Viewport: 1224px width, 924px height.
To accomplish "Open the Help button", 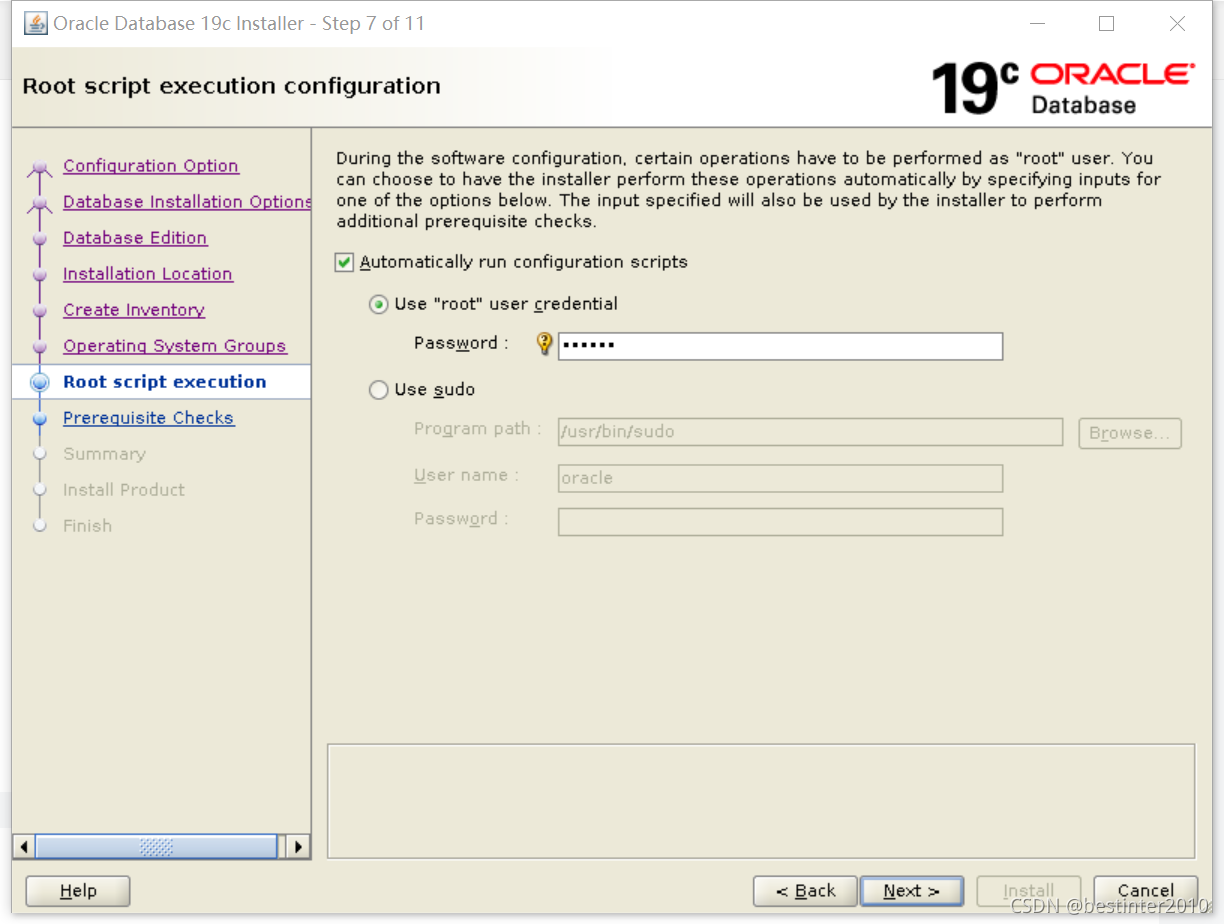I will [78, 891].
